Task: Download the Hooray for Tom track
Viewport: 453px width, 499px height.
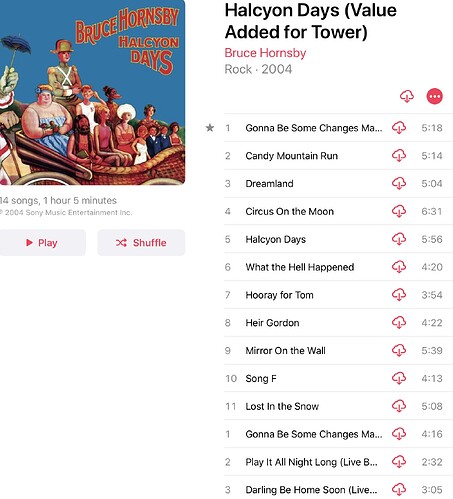Action: (x=399, y=295)
